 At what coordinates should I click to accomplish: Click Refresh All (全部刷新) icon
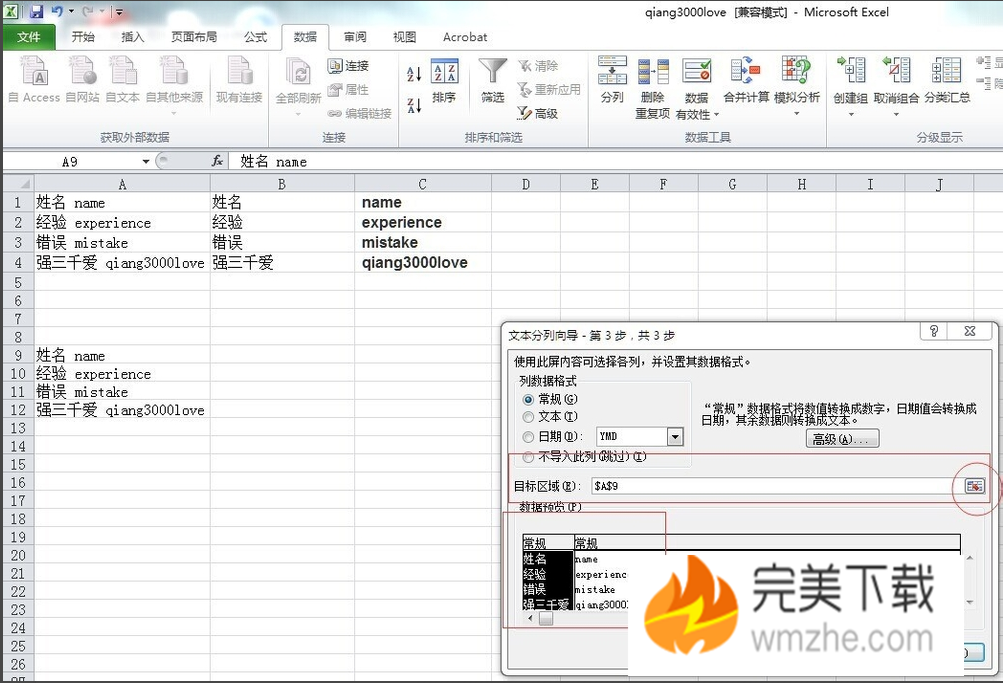pos(298,78)
